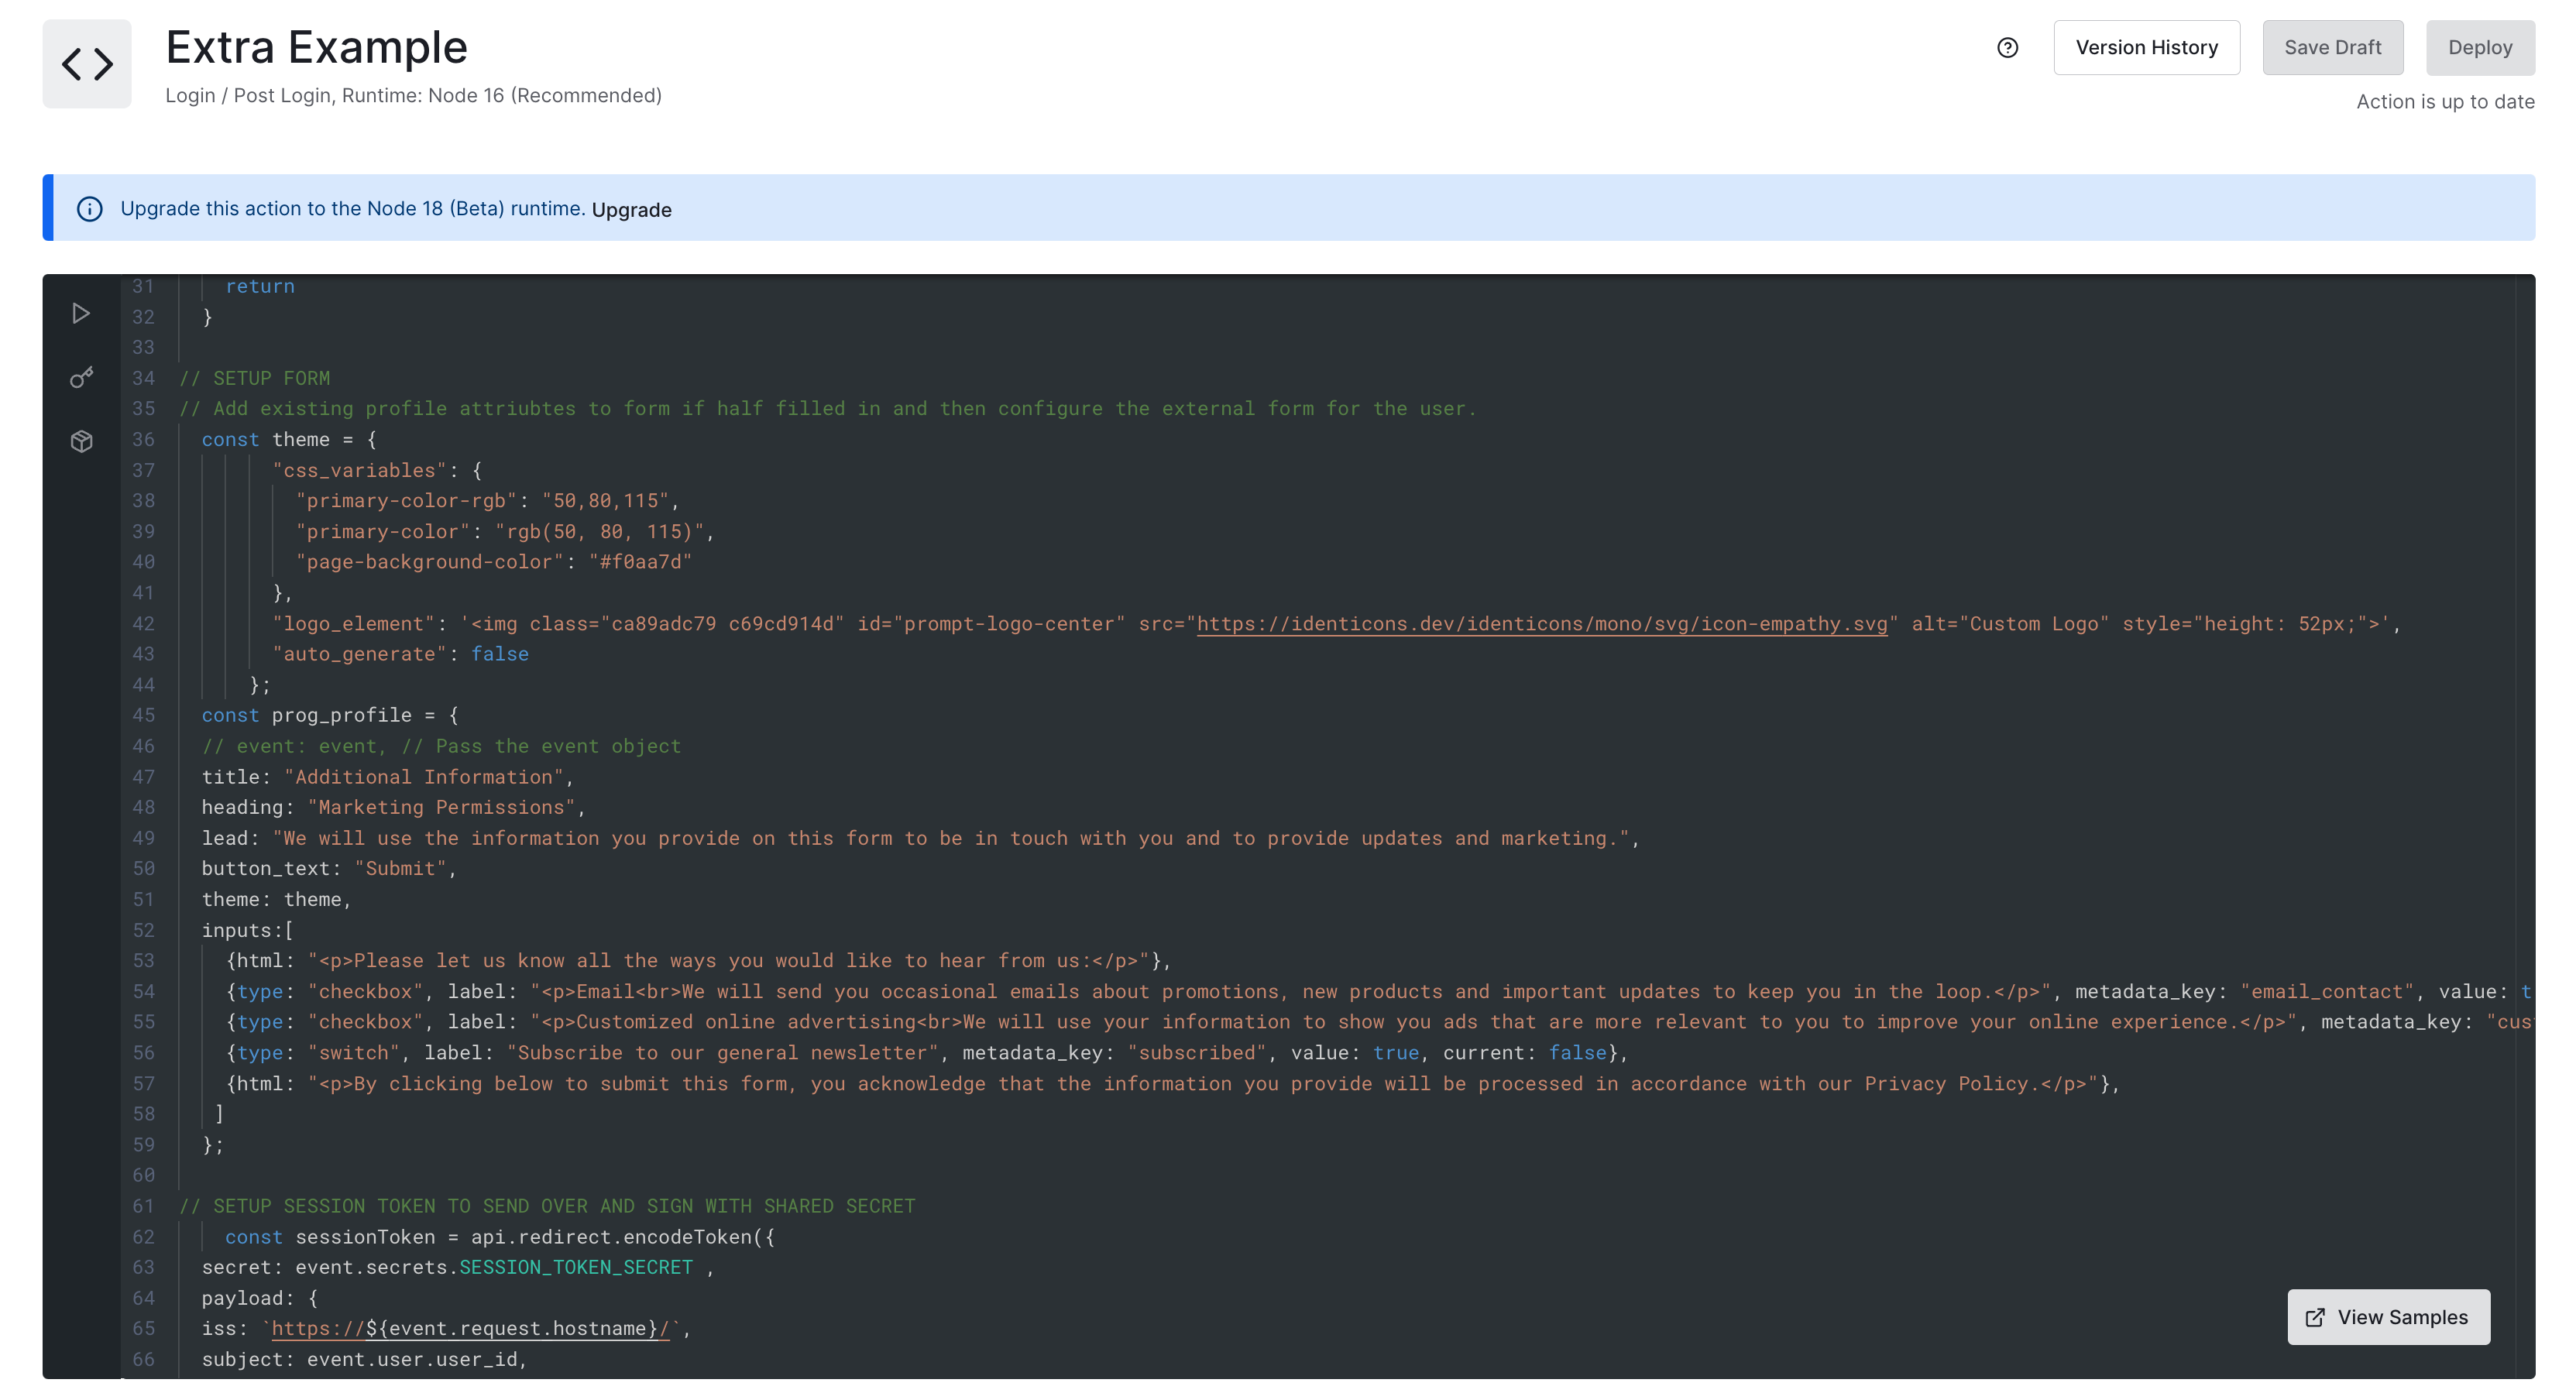Click the 'Extra Example' action title
This screenshot has height=1400, width=2576.
(316, 48)
